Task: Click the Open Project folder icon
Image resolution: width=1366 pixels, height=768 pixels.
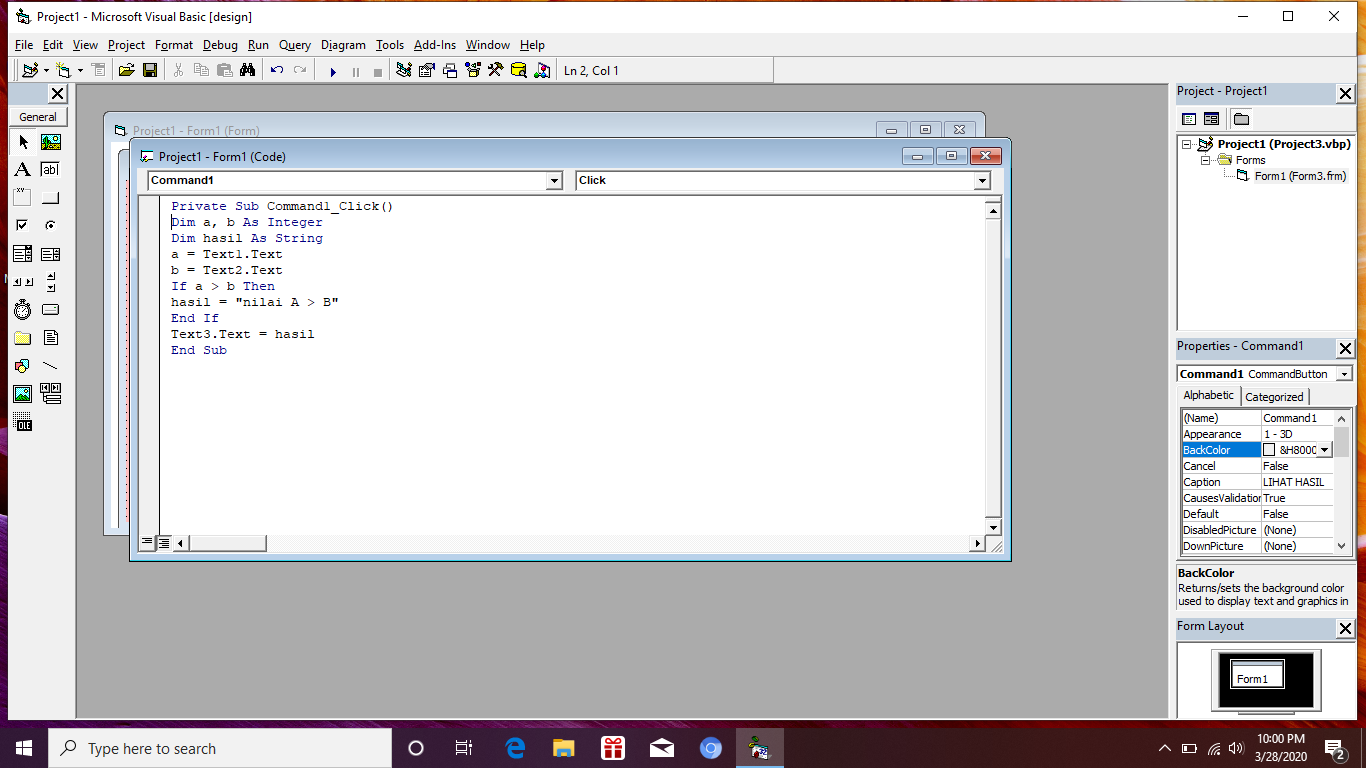Action: tap(126, 70)
